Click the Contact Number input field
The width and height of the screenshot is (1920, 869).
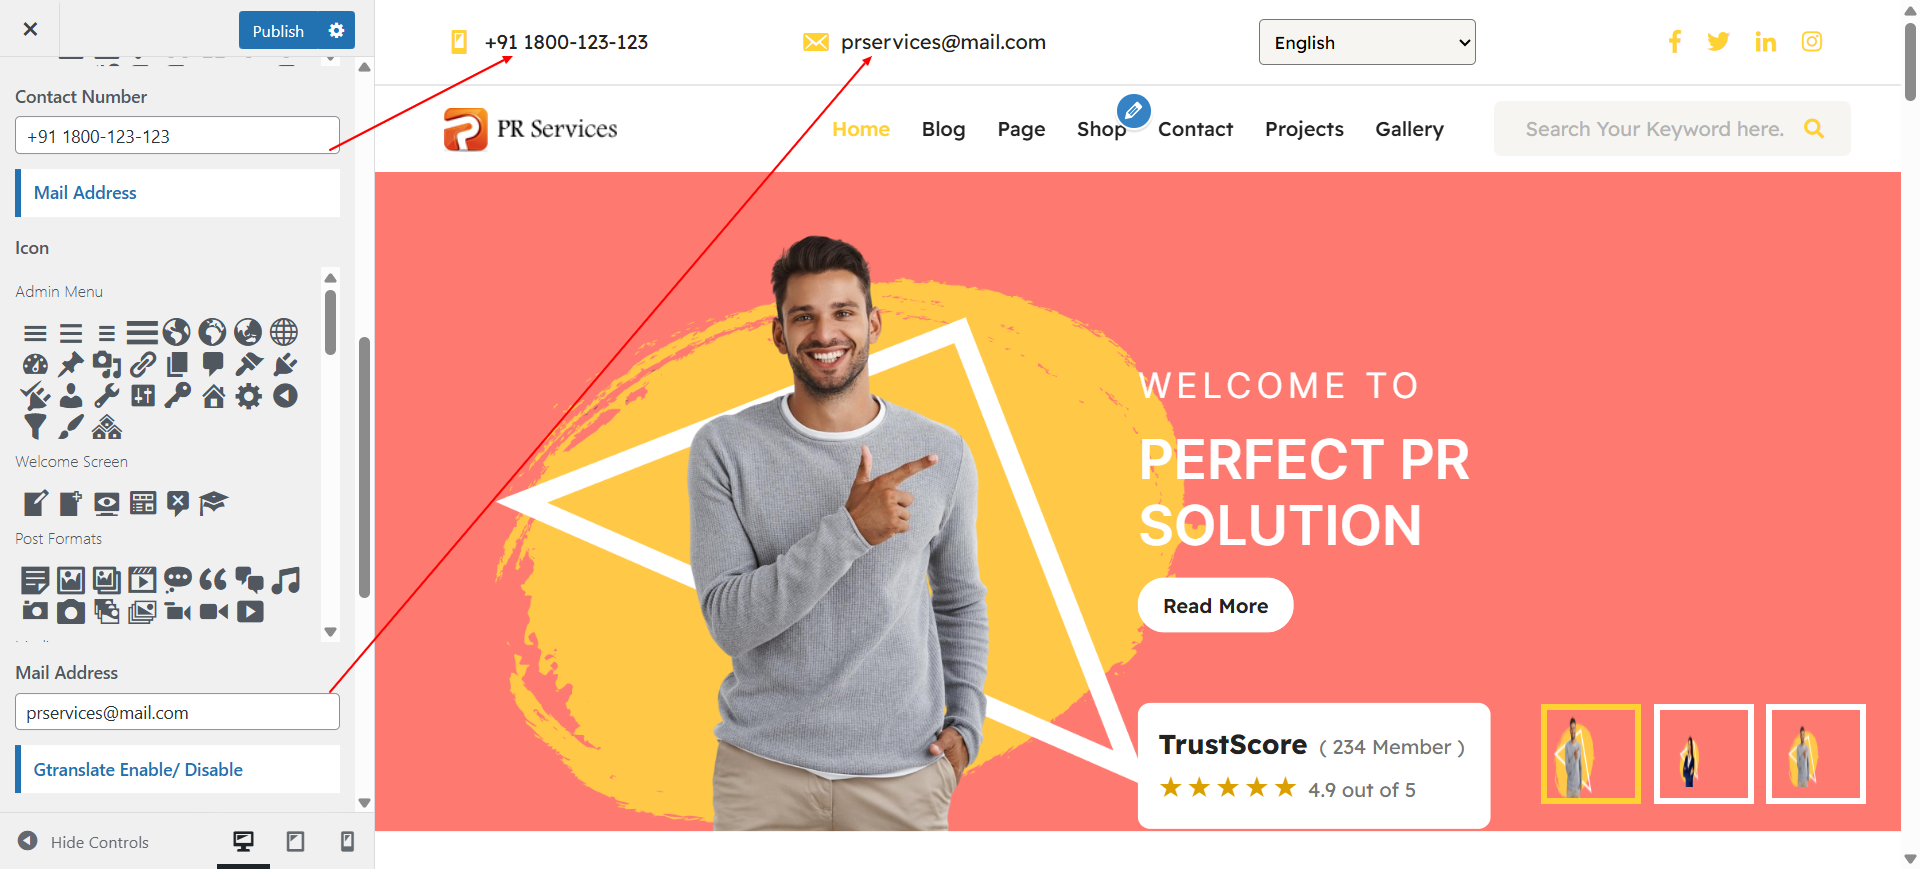pos(178,136)
